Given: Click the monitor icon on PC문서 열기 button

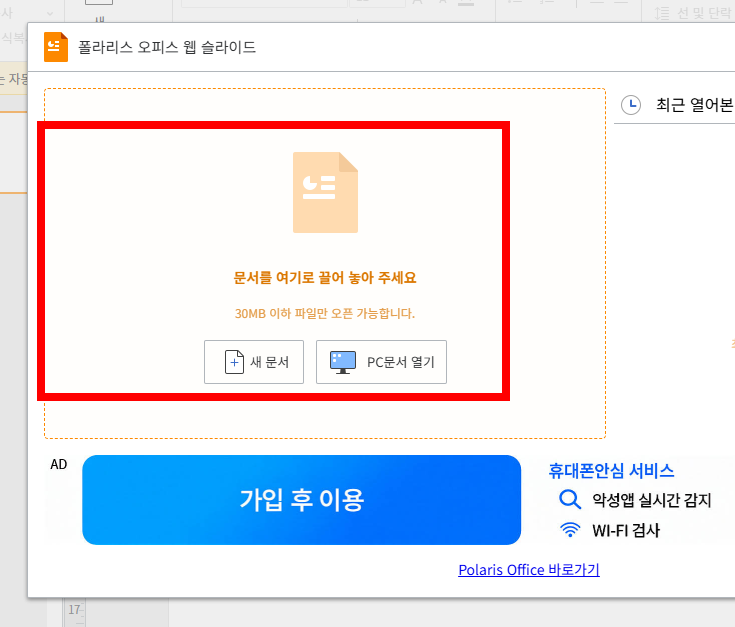Looking at the screenshot, I should coord(343,362).
